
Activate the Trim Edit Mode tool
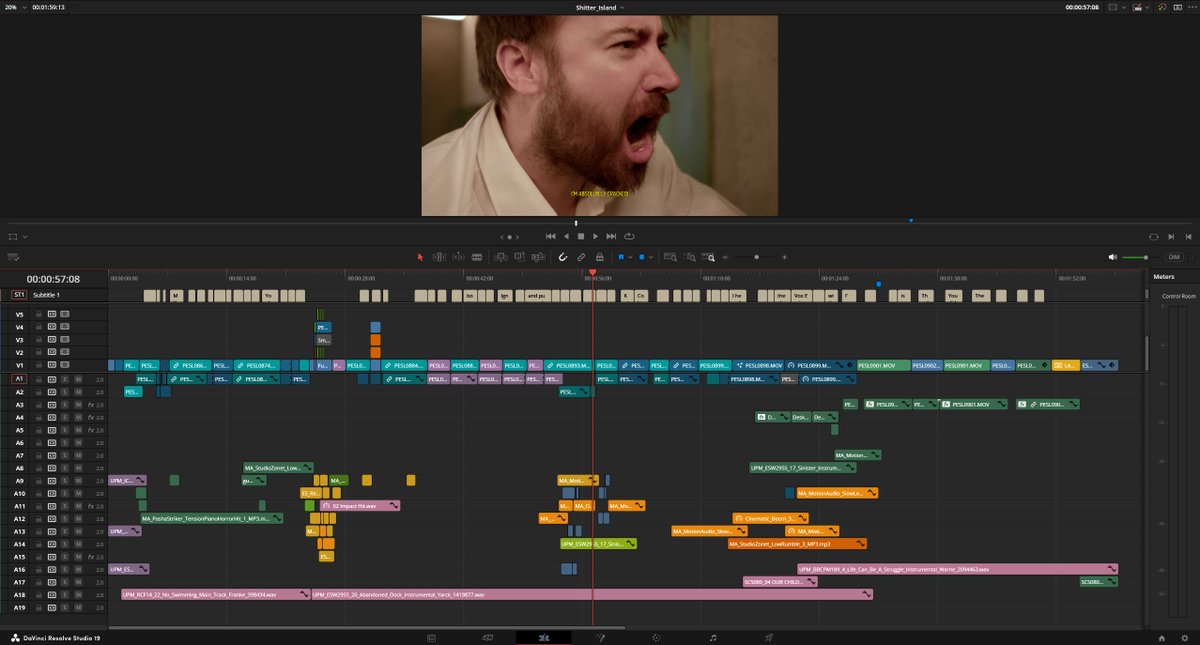click(439, 257)
